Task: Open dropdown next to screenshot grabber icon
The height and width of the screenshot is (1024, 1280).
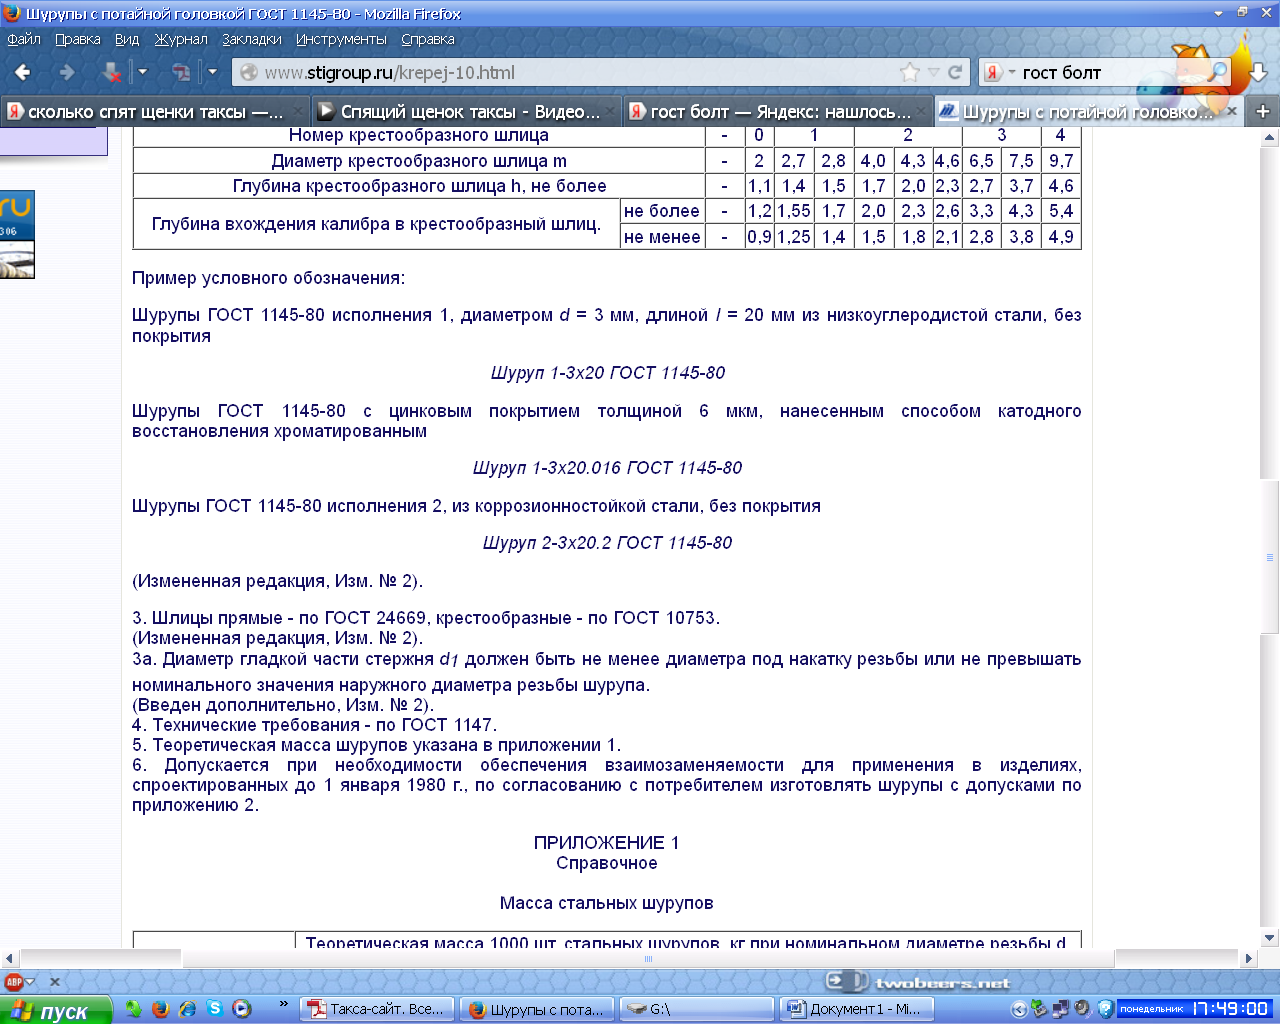Action: coord(212,72)
